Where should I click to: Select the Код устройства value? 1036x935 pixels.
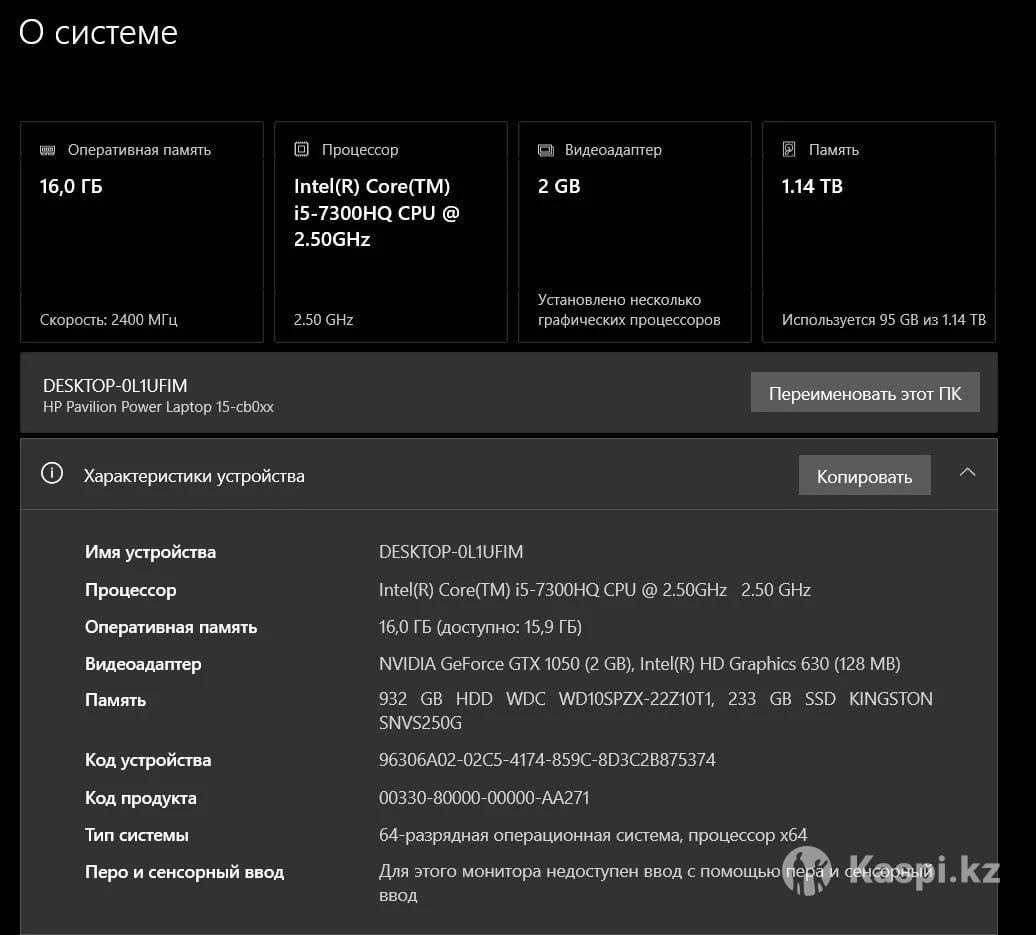(547, 760)
